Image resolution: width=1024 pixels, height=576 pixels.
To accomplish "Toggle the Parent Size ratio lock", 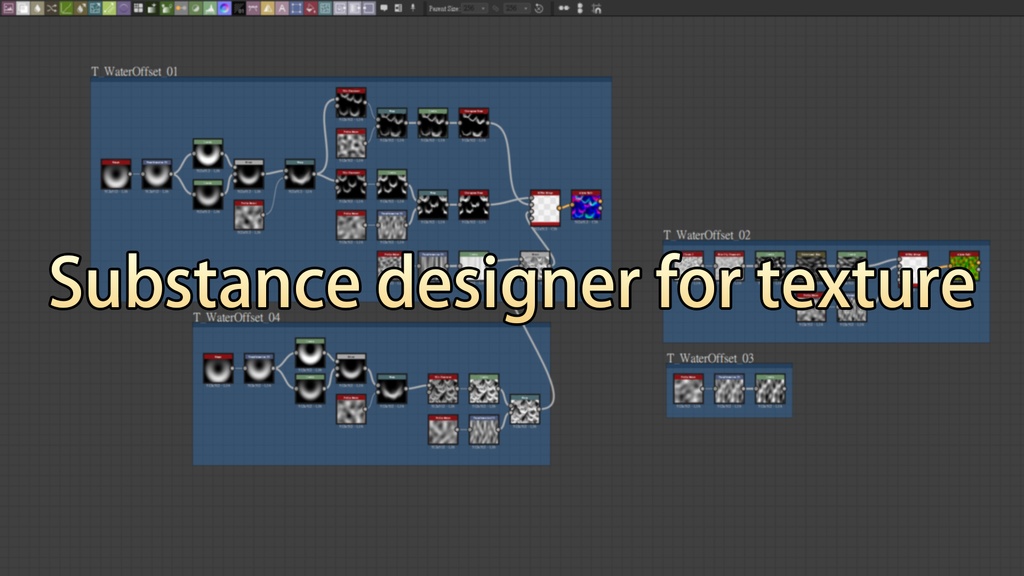I will click(x=496, y=8).
